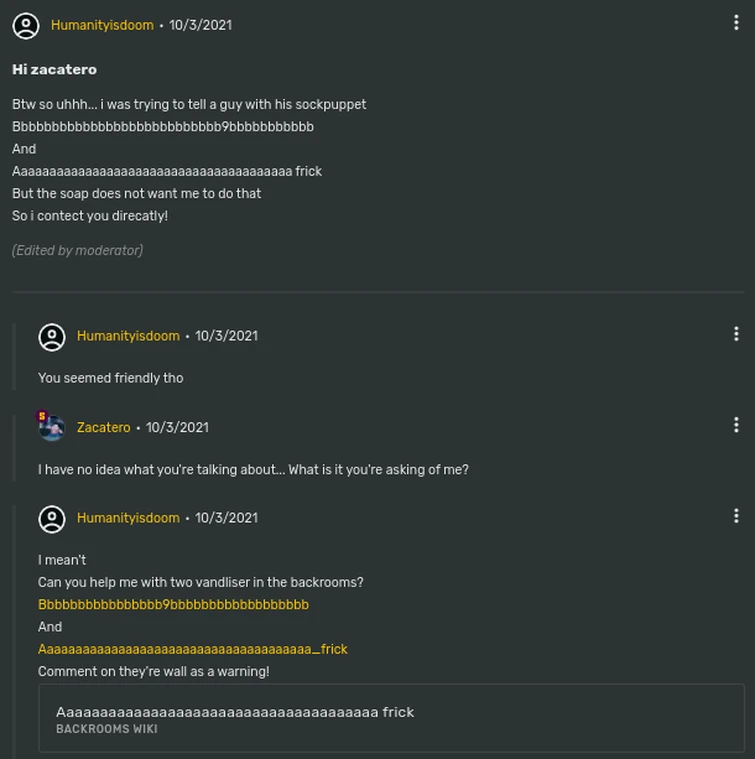Open the Bbbbbbbbbbbbbbbb9bbbbbbbbbbbbbbbbbb user link
This screenshot has height=759, width=755.
tap(173, 604)
